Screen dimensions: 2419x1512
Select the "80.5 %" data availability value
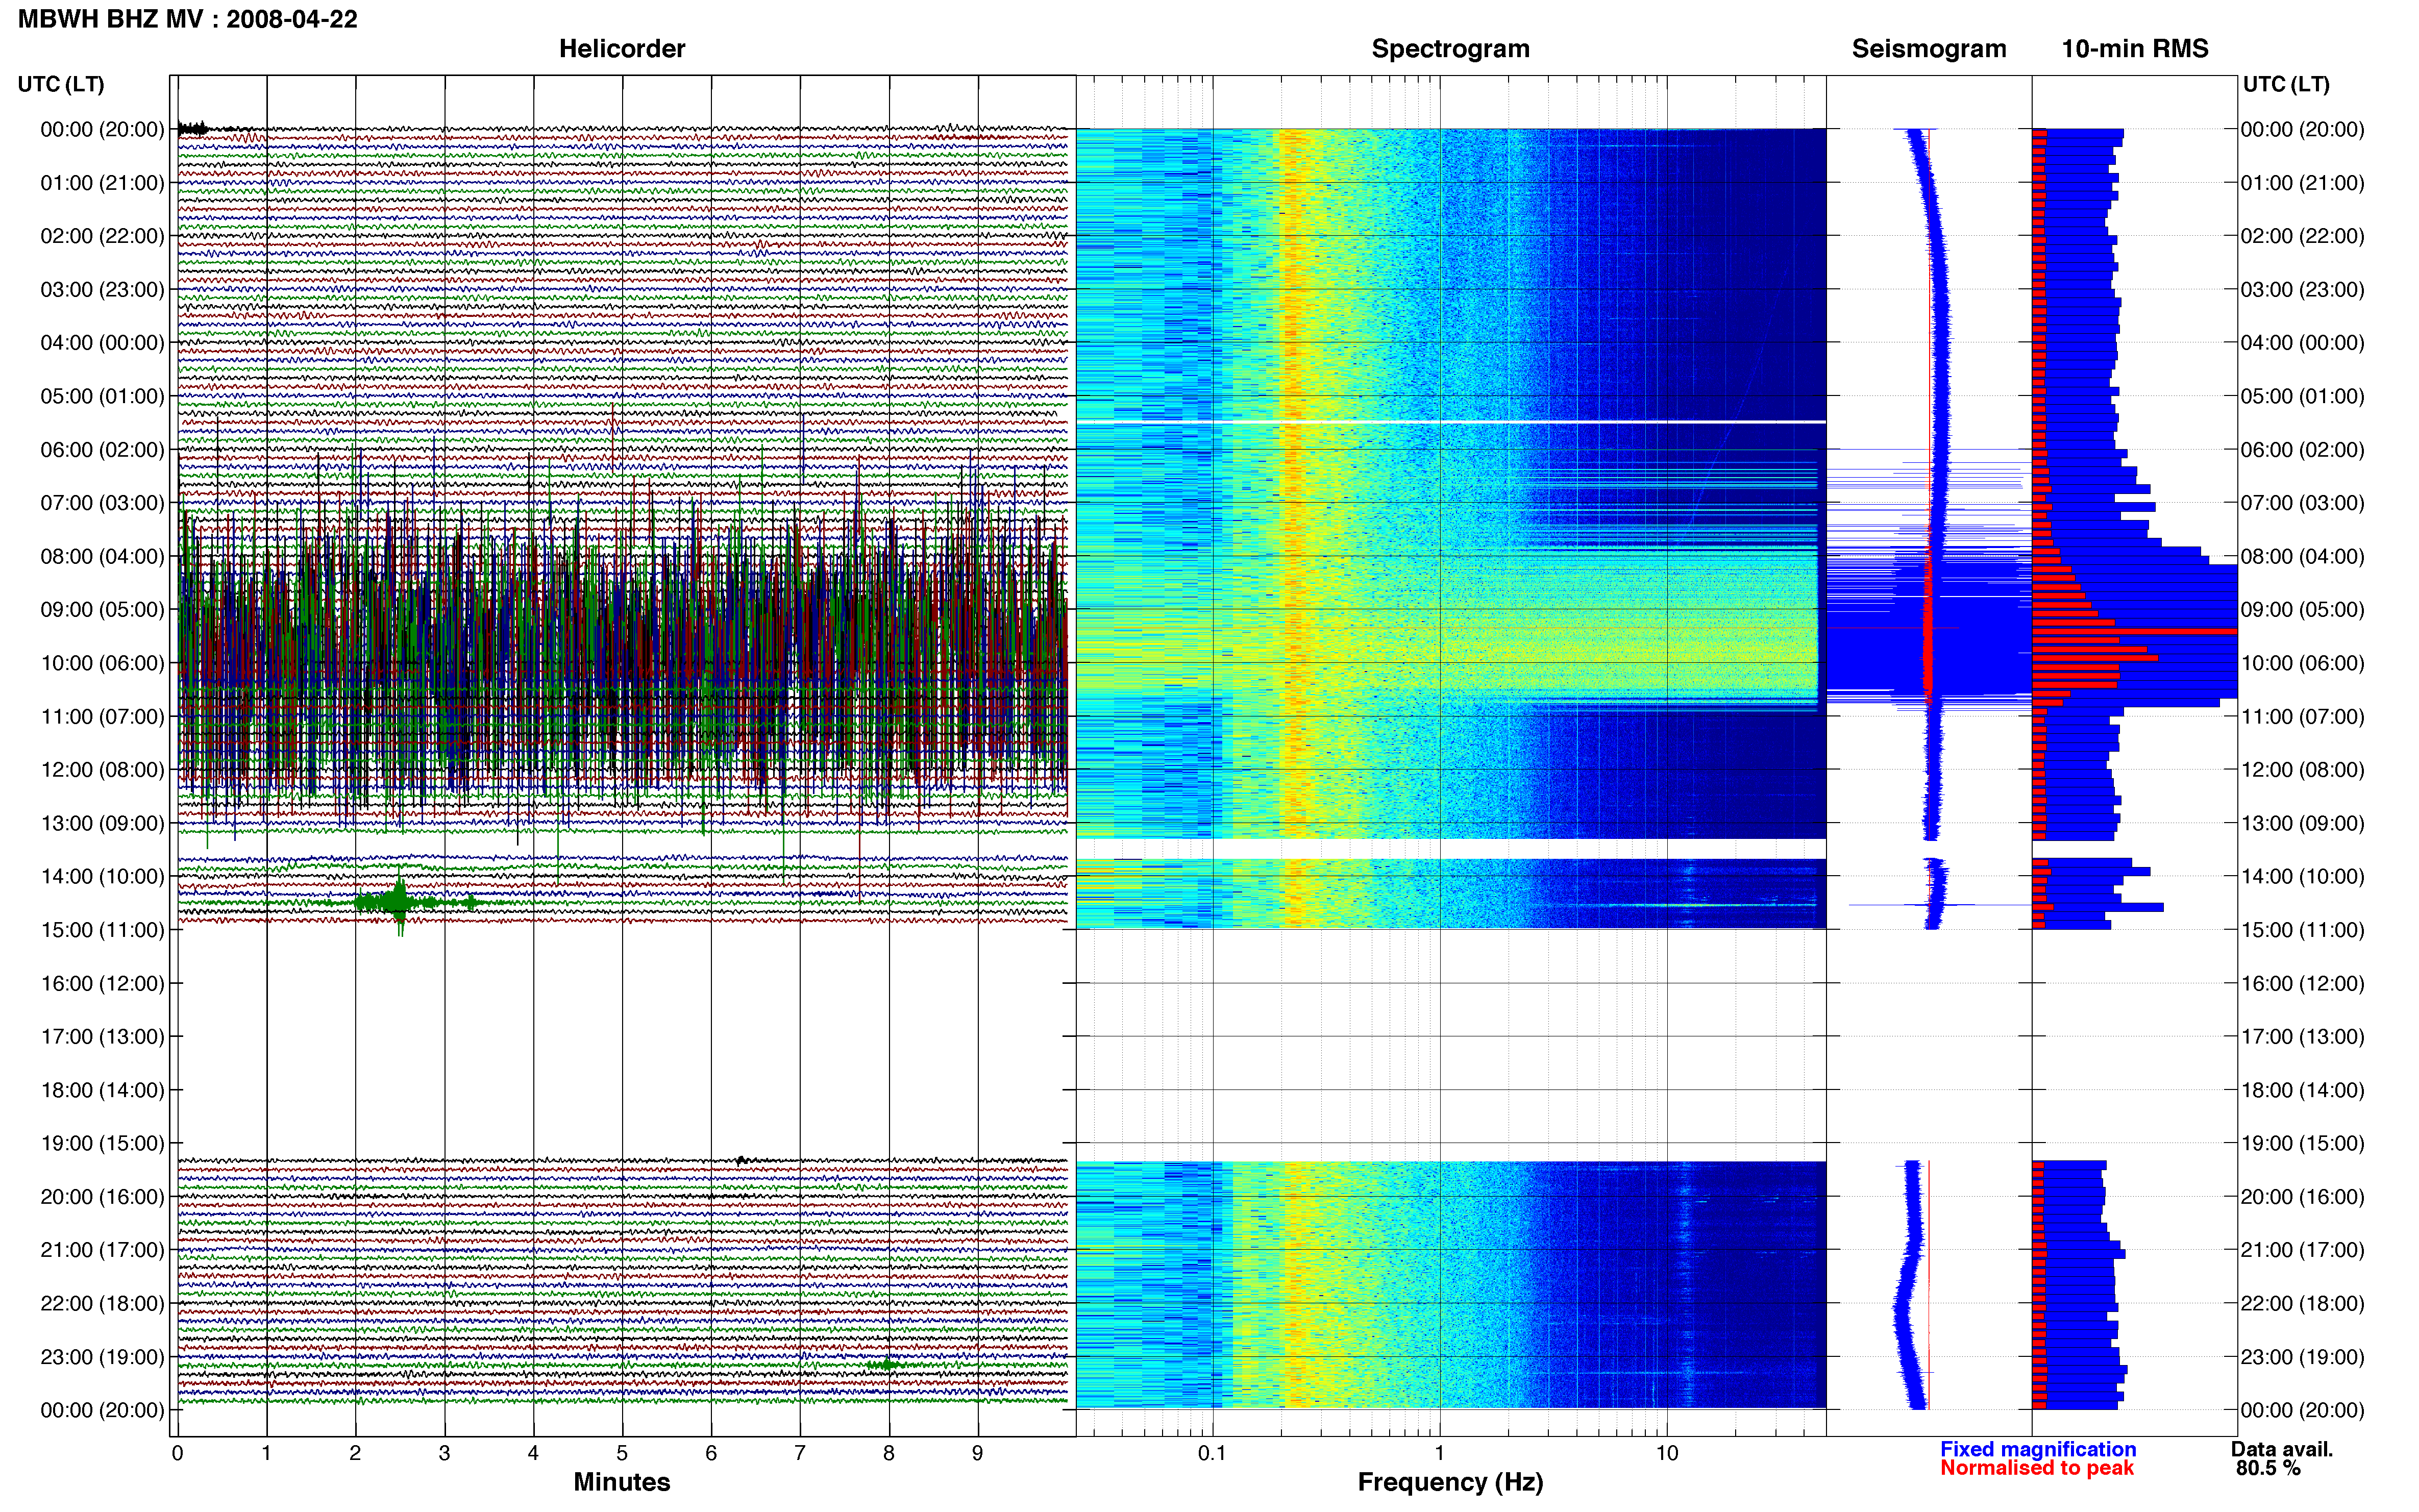click(2269, 1468)
